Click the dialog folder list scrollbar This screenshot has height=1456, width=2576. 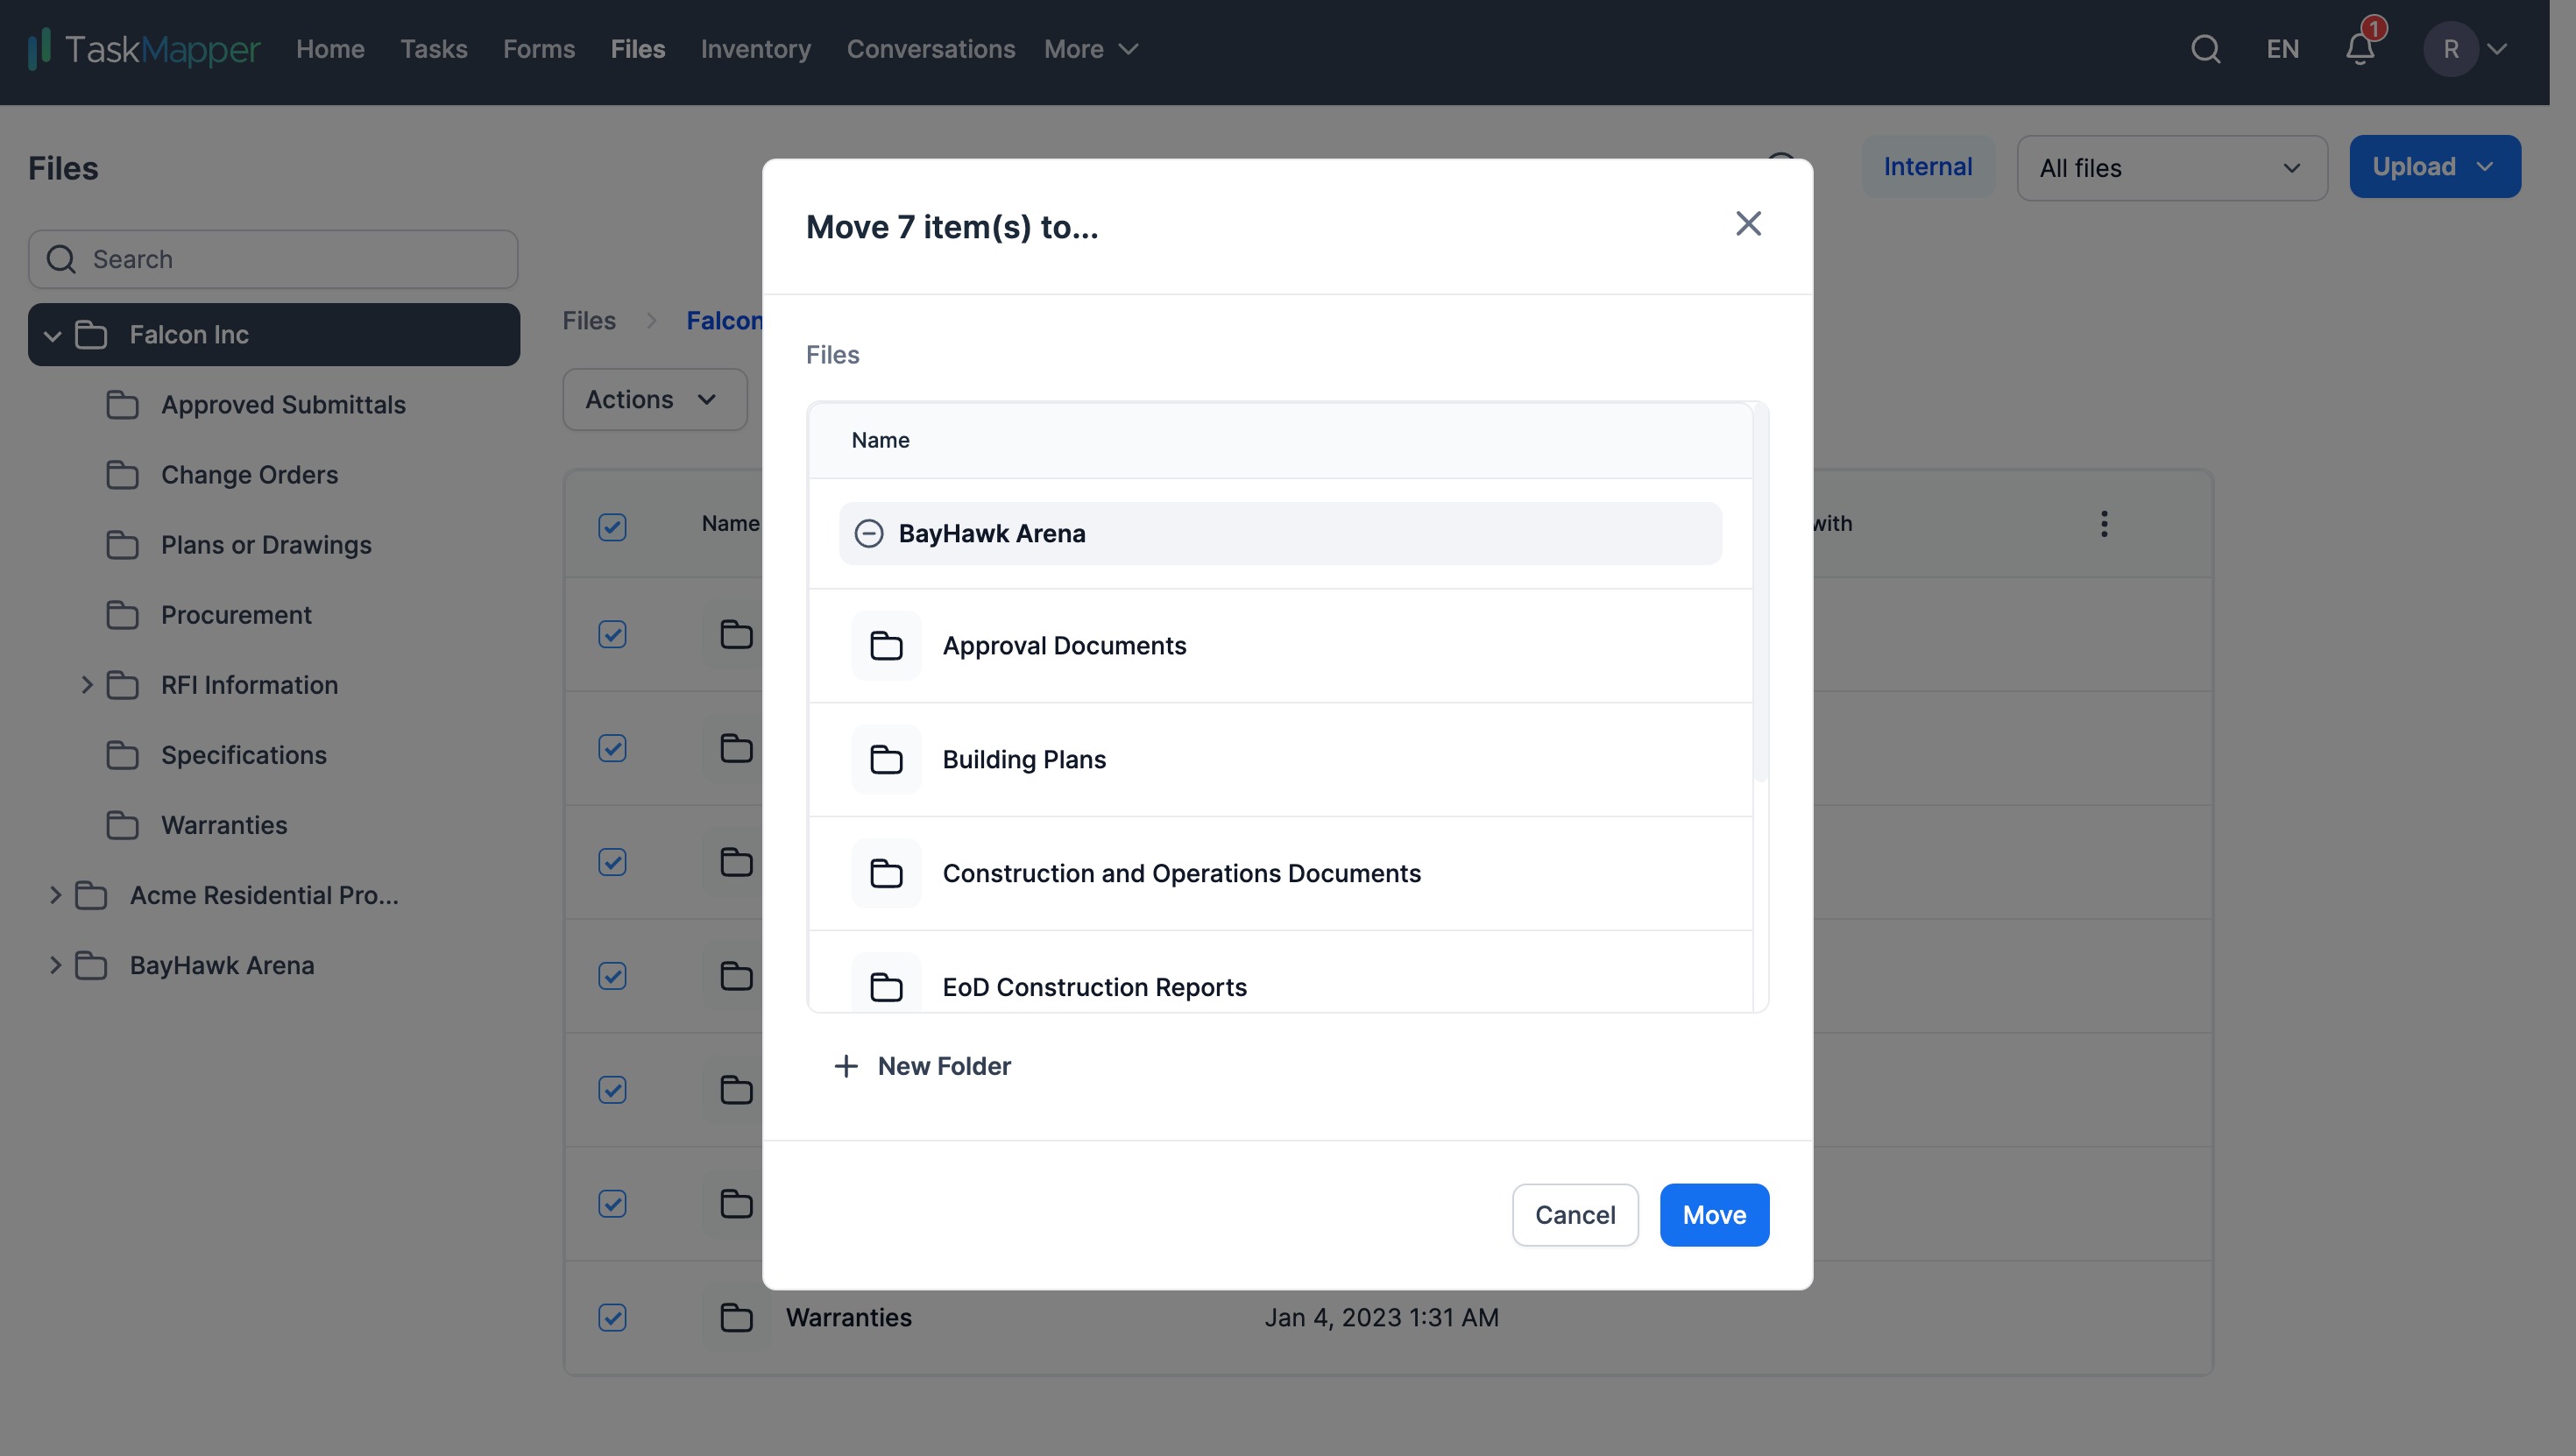click(1761, 592)
